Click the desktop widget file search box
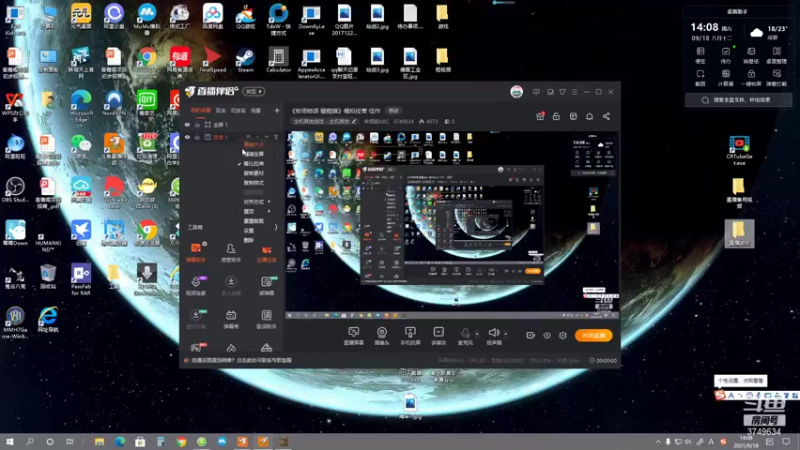The height and width of the screenshot is (450, 800). click(x=738, y=100)
